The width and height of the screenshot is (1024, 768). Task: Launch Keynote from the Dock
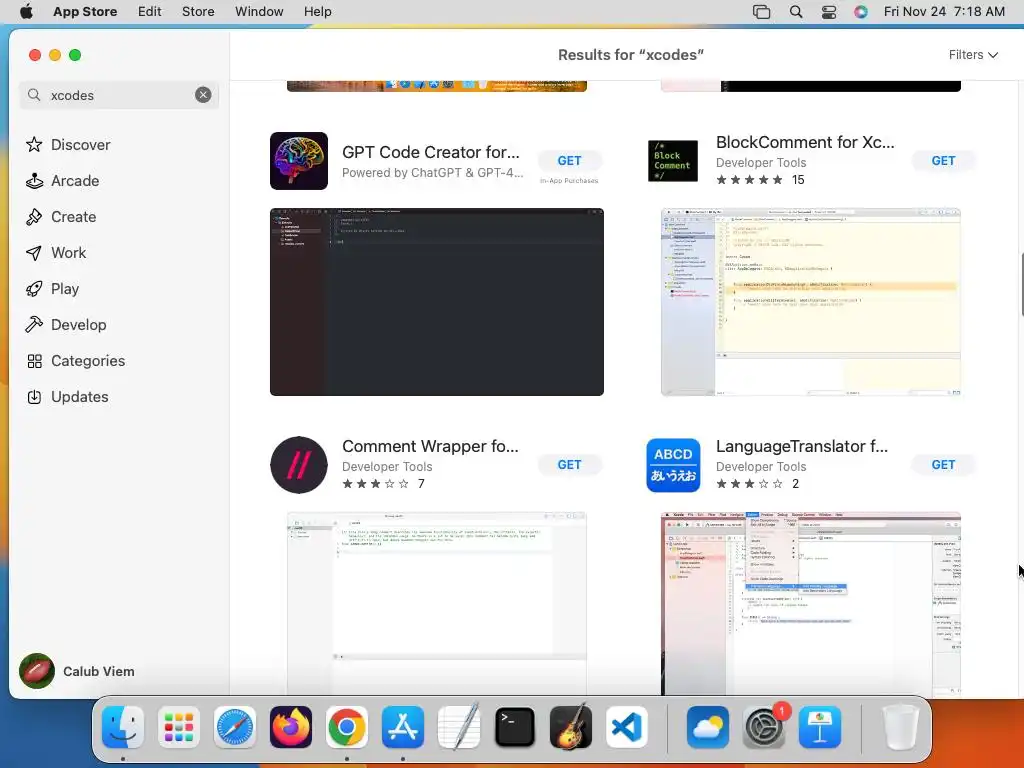pyautogui.click(x=820, y=727)
